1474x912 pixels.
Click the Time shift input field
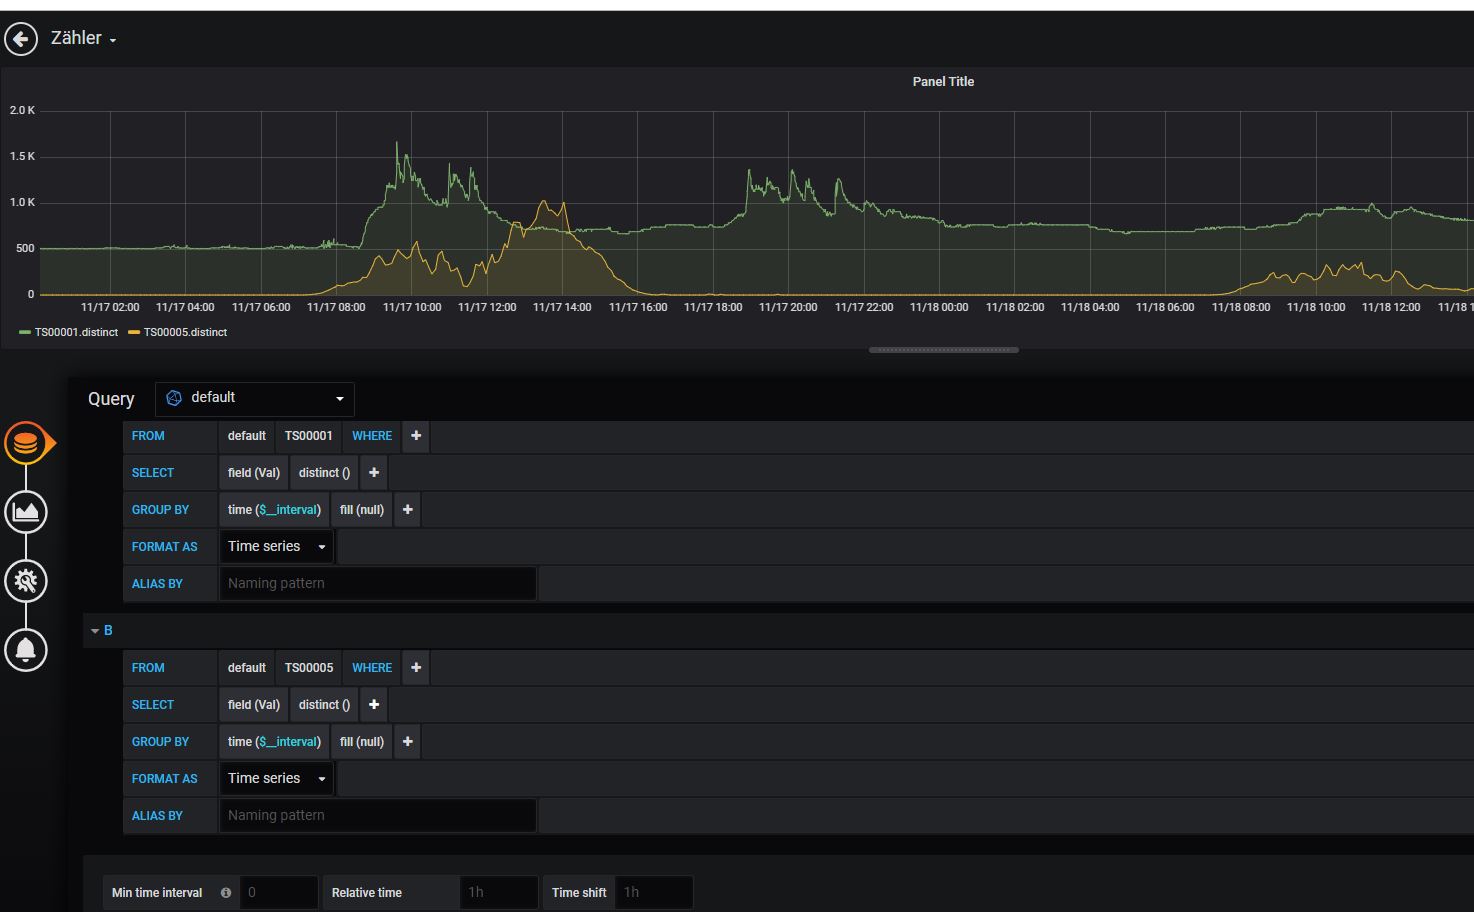click(654, 893)
